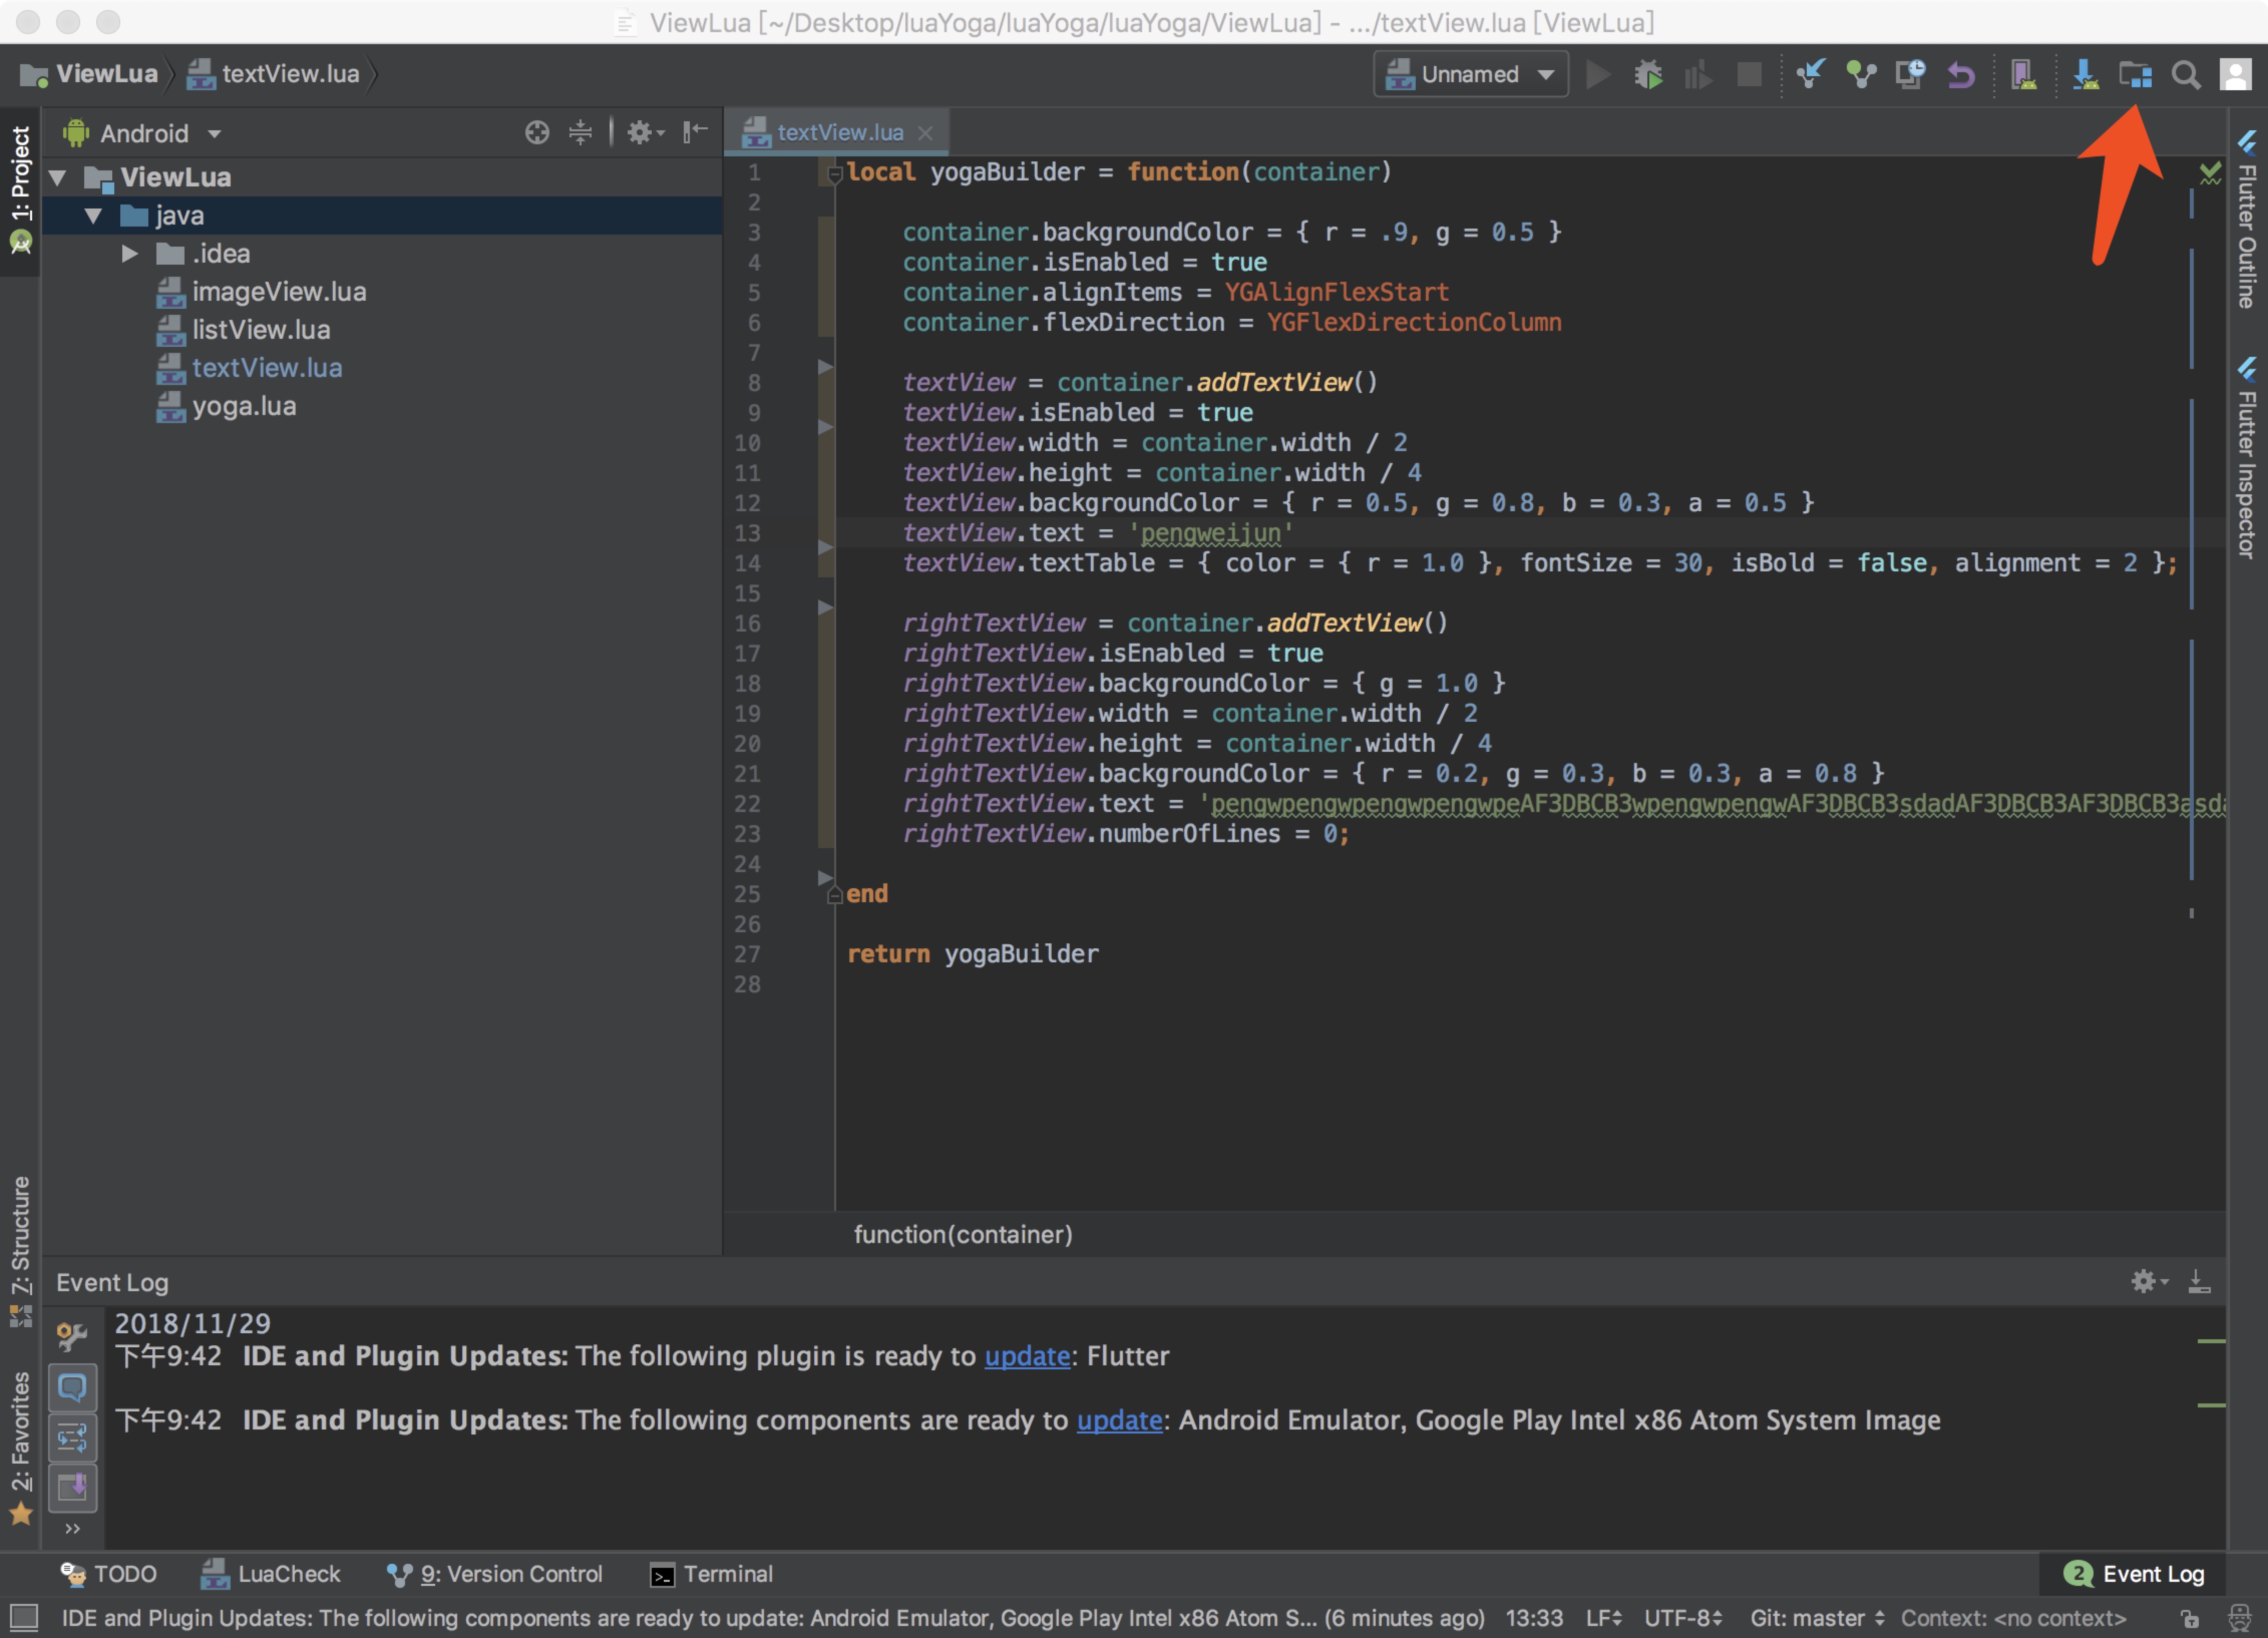The image size is (2268, 1638).
Task: Click Collapse All icon in Project panel
Action: pos(580,132)
